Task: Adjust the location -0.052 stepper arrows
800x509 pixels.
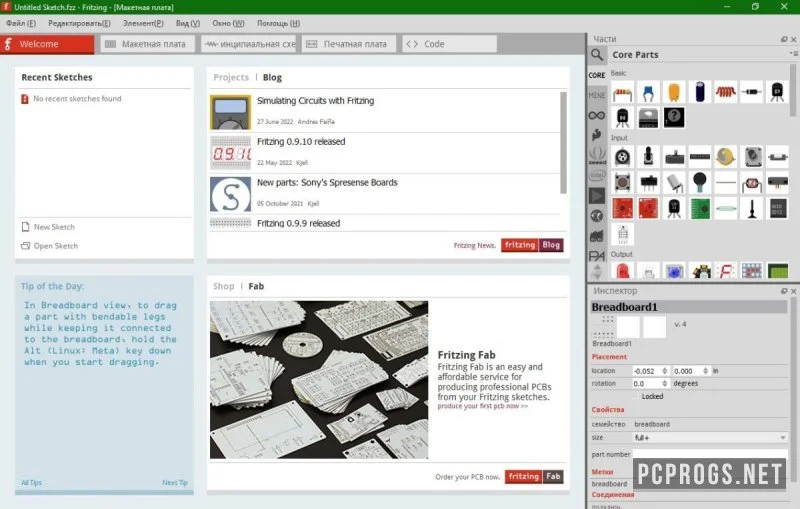Action: click(664, 371)
